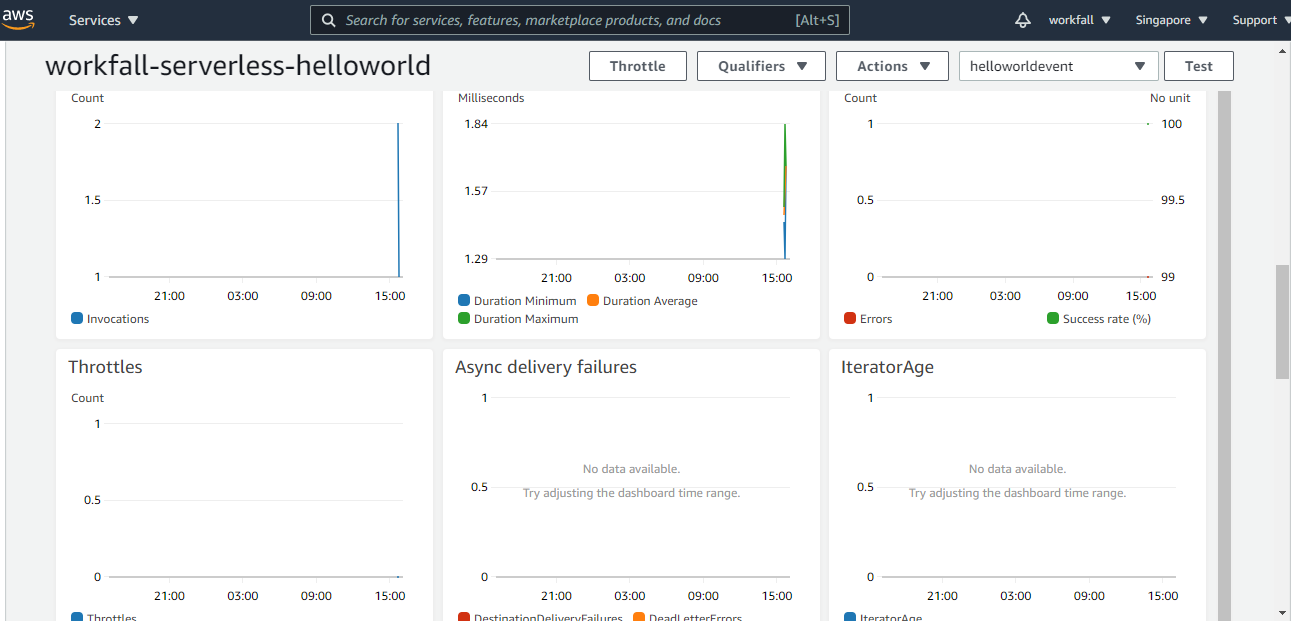Image resolution: width=1291 pixels, height=621 pixels.
Task: Open the AWS logo home link
Action: [18, 19]
